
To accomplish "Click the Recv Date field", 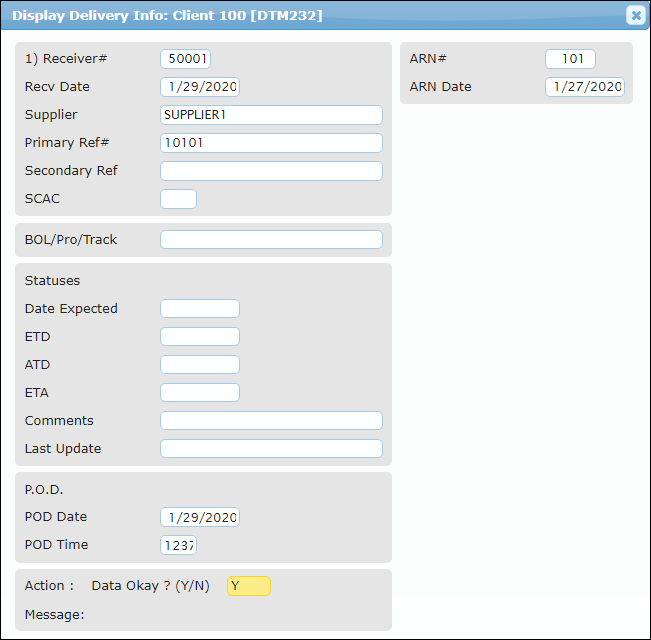I will (200, 87).
